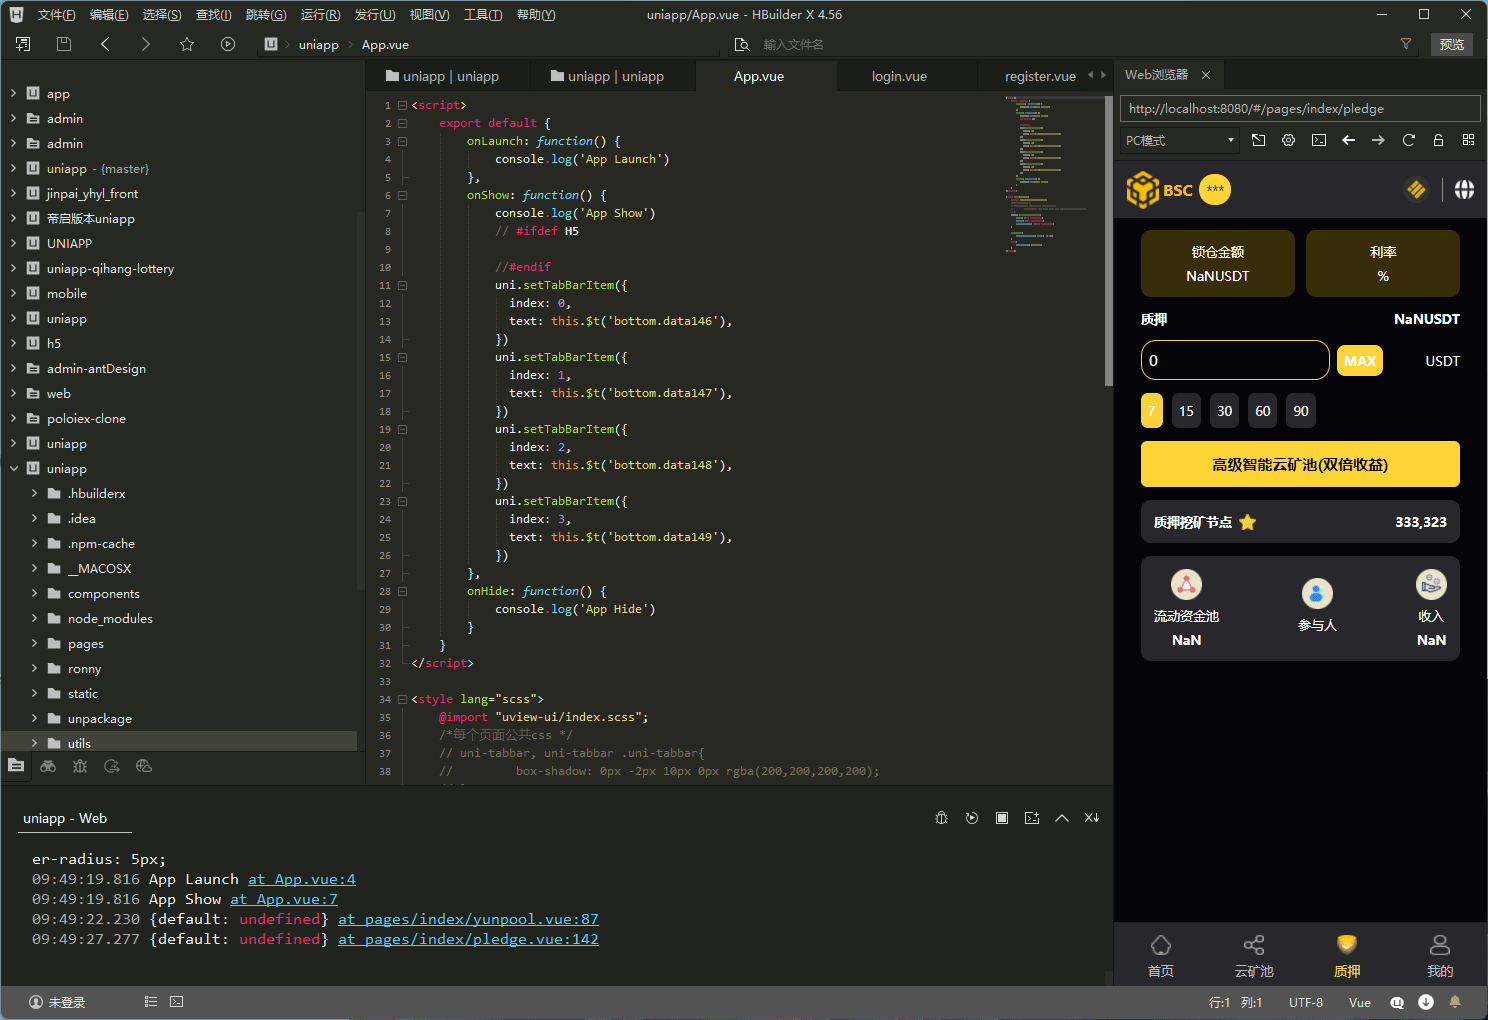Open the 运行(R) menu
1488x1020 pixels.
click(320, 15)
